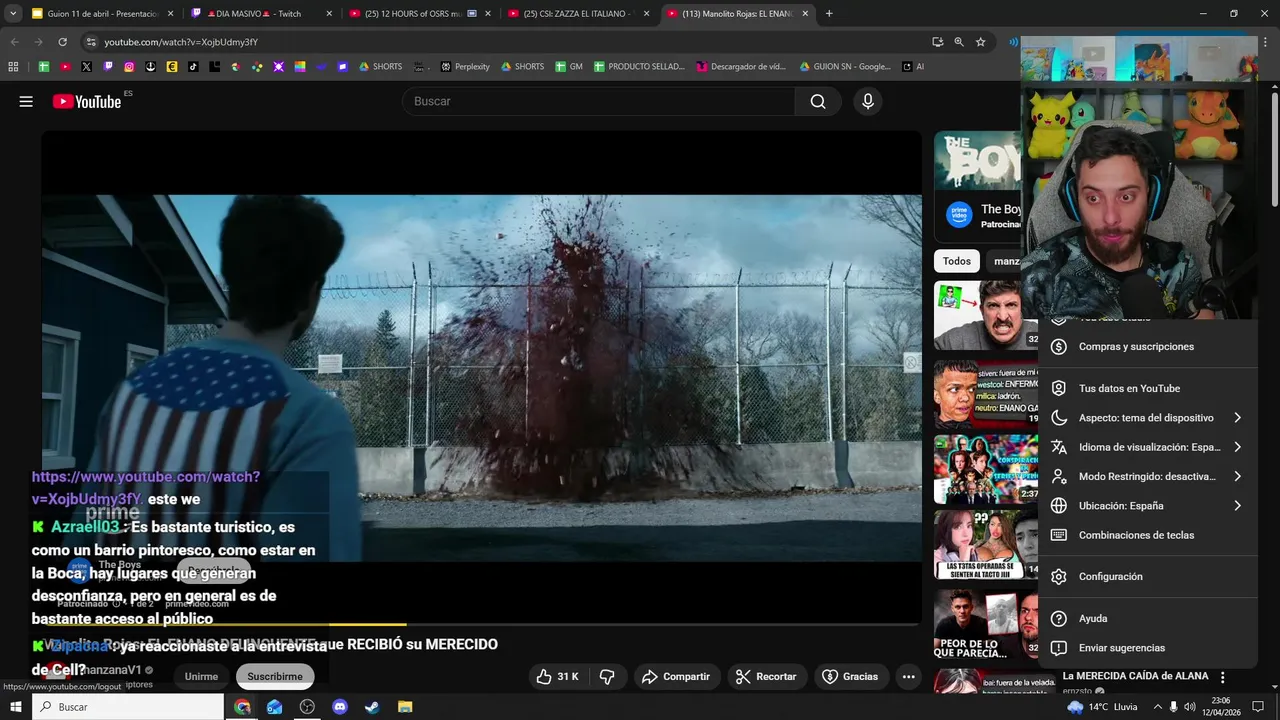Start voice search with the microphone
This screenshot has height=720, width=1280.
point(868,101)
